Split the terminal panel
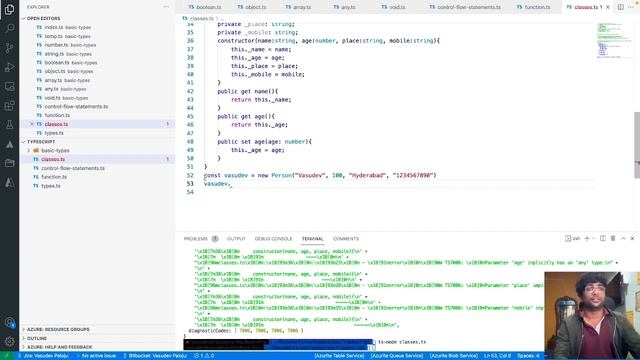 click(x=603, y=238)
